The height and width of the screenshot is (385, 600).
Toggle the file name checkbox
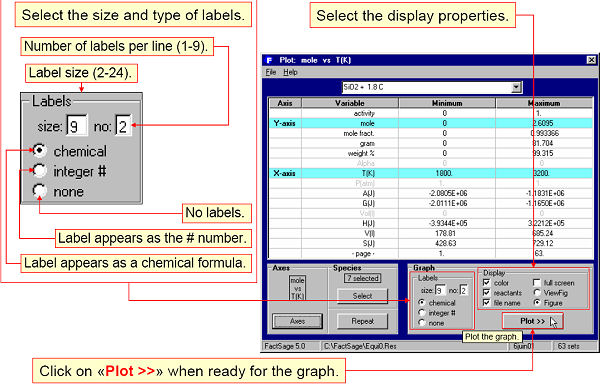(x=486, y=303)
